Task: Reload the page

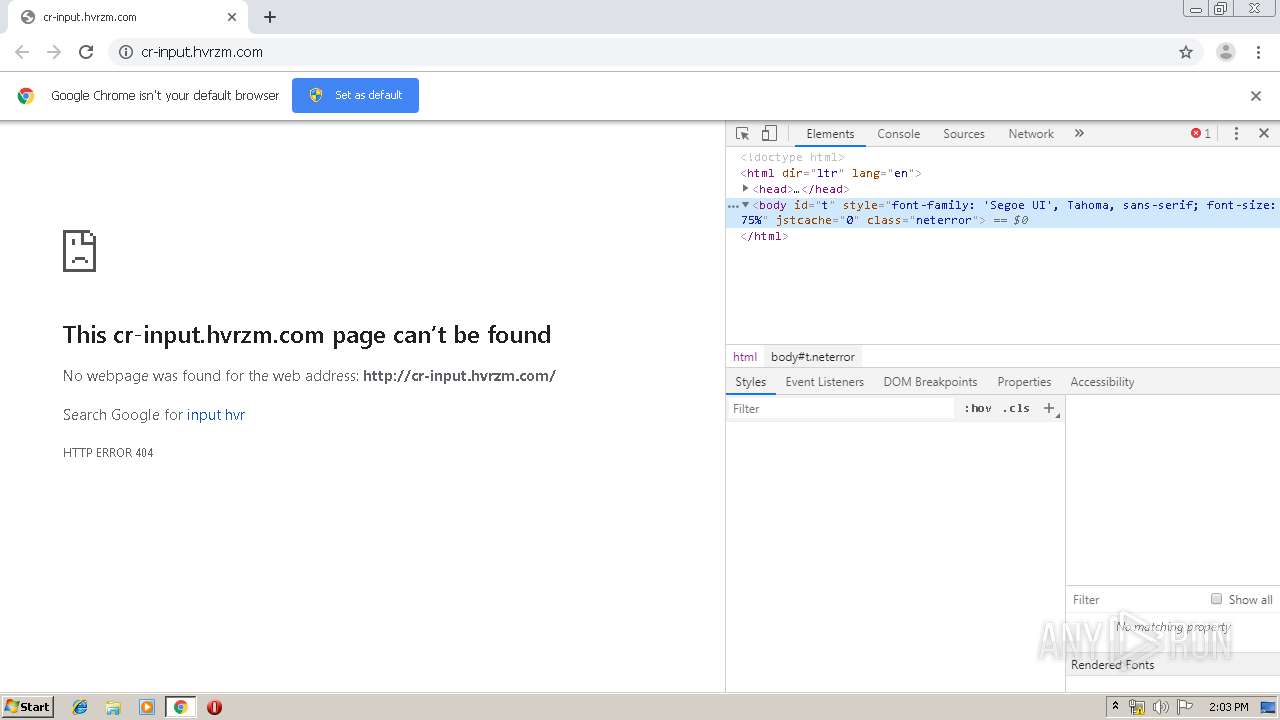Action: tap(86, 52)
